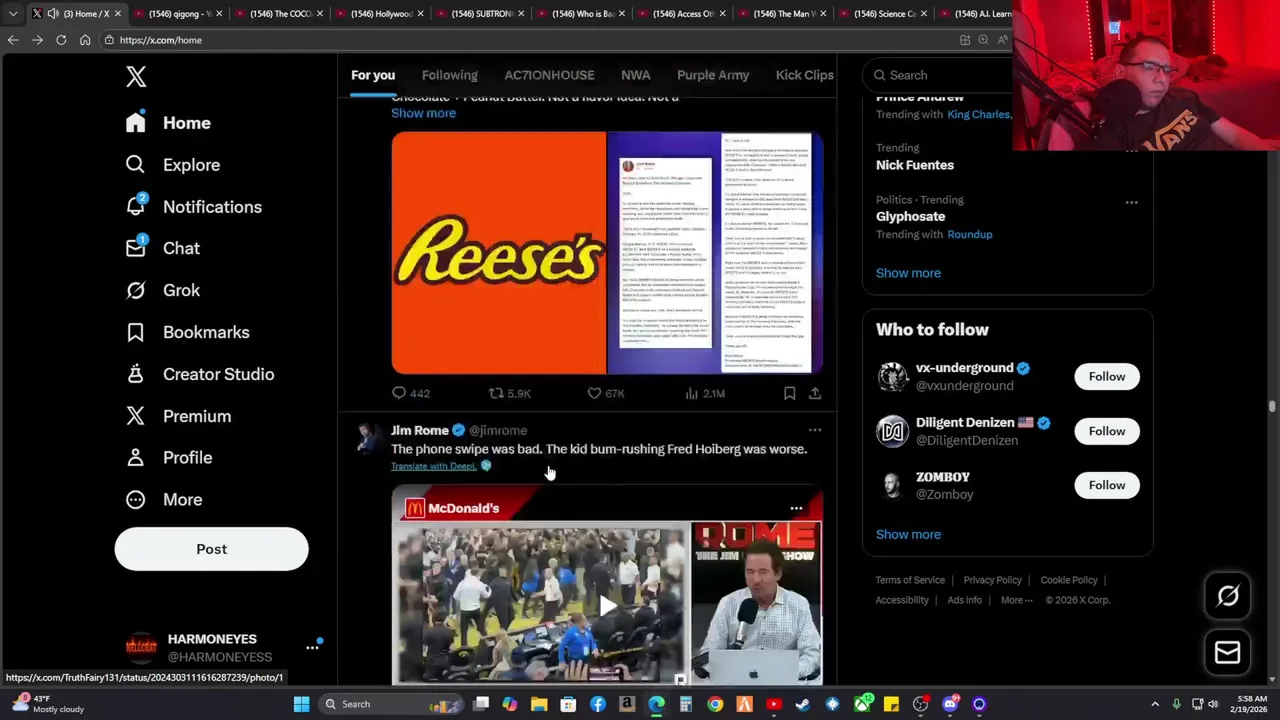Open HARMONEYES account options ellipsis

point(312,648)
